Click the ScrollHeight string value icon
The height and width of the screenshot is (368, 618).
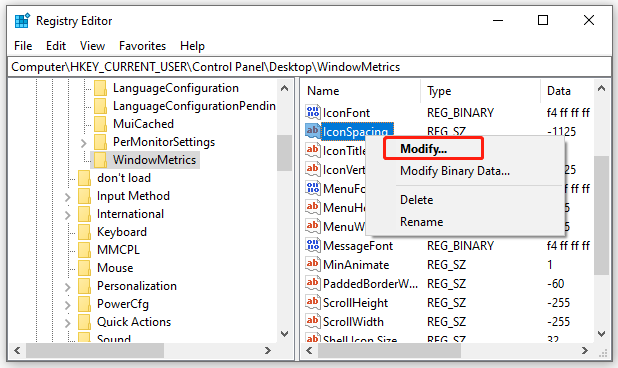(313, 302)
